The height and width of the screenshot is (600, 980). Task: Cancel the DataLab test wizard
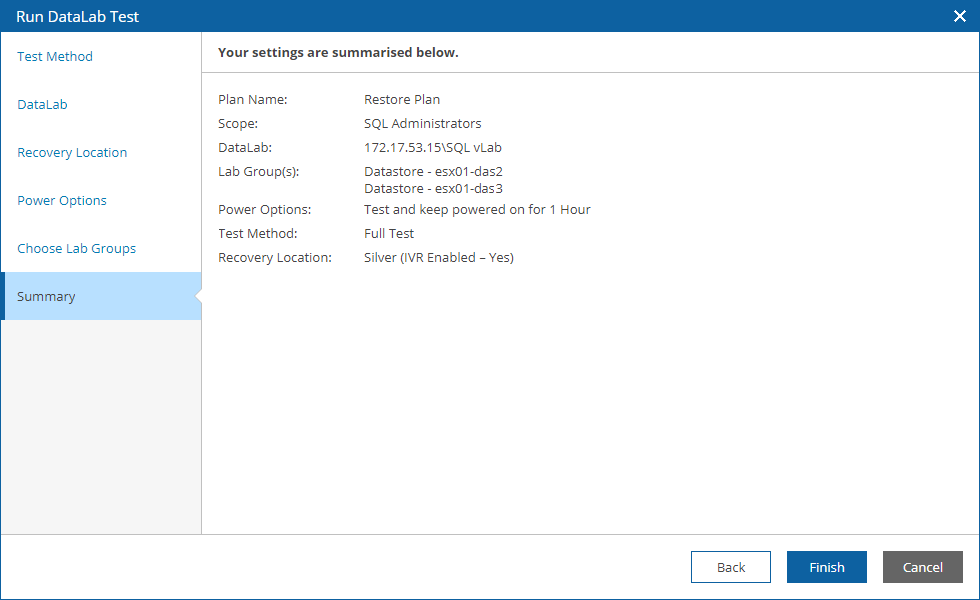coord(922,567)
